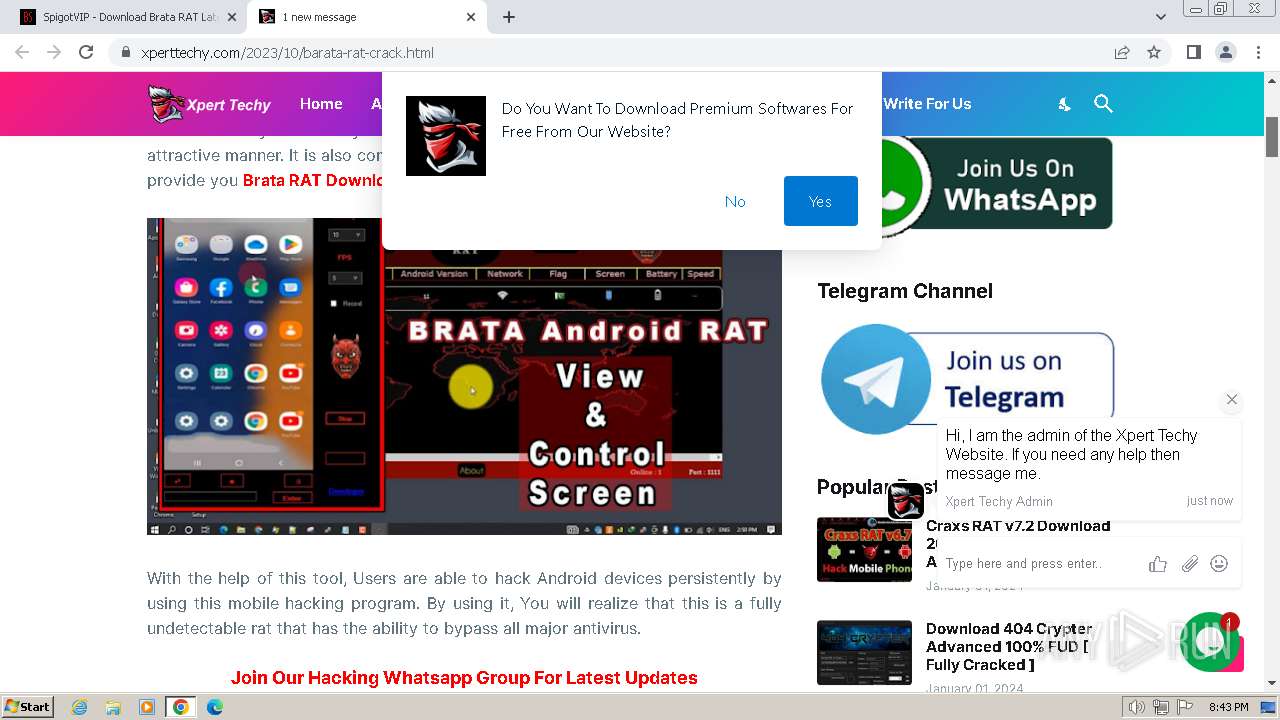View site information lock icon

pos(125,53)
